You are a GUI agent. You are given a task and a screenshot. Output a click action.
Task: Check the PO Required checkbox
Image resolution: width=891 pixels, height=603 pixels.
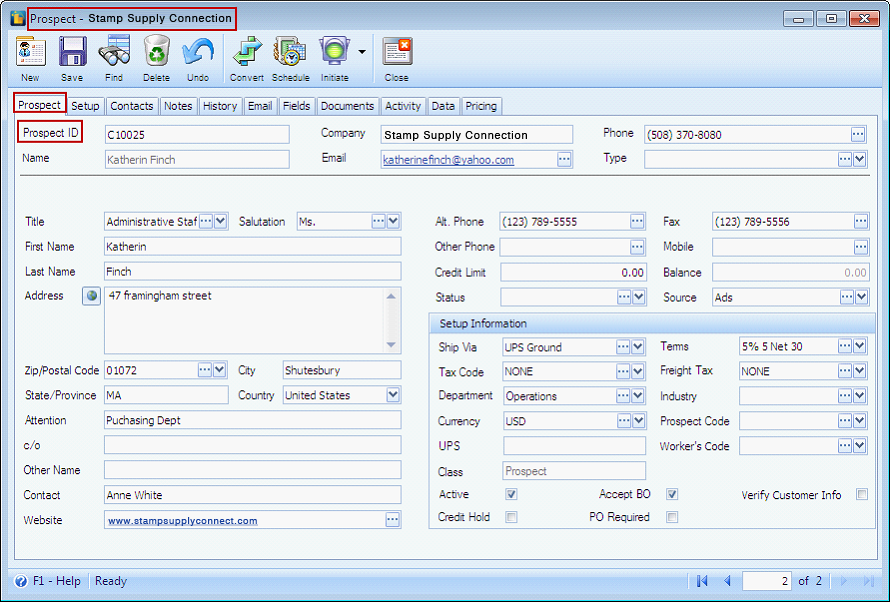(672, 517)
